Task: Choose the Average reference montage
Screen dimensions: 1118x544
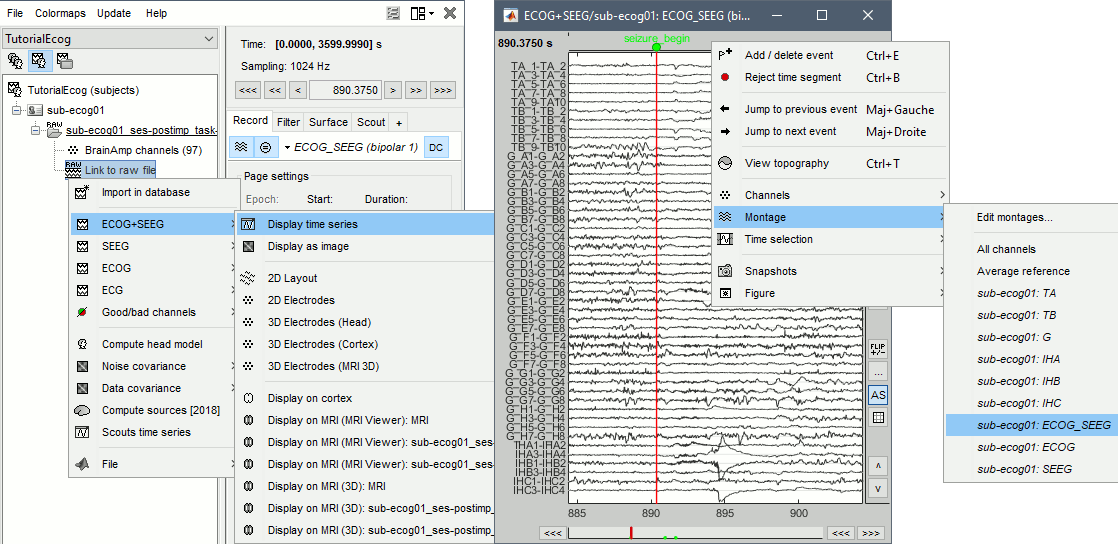Action: coord(1023,271)
